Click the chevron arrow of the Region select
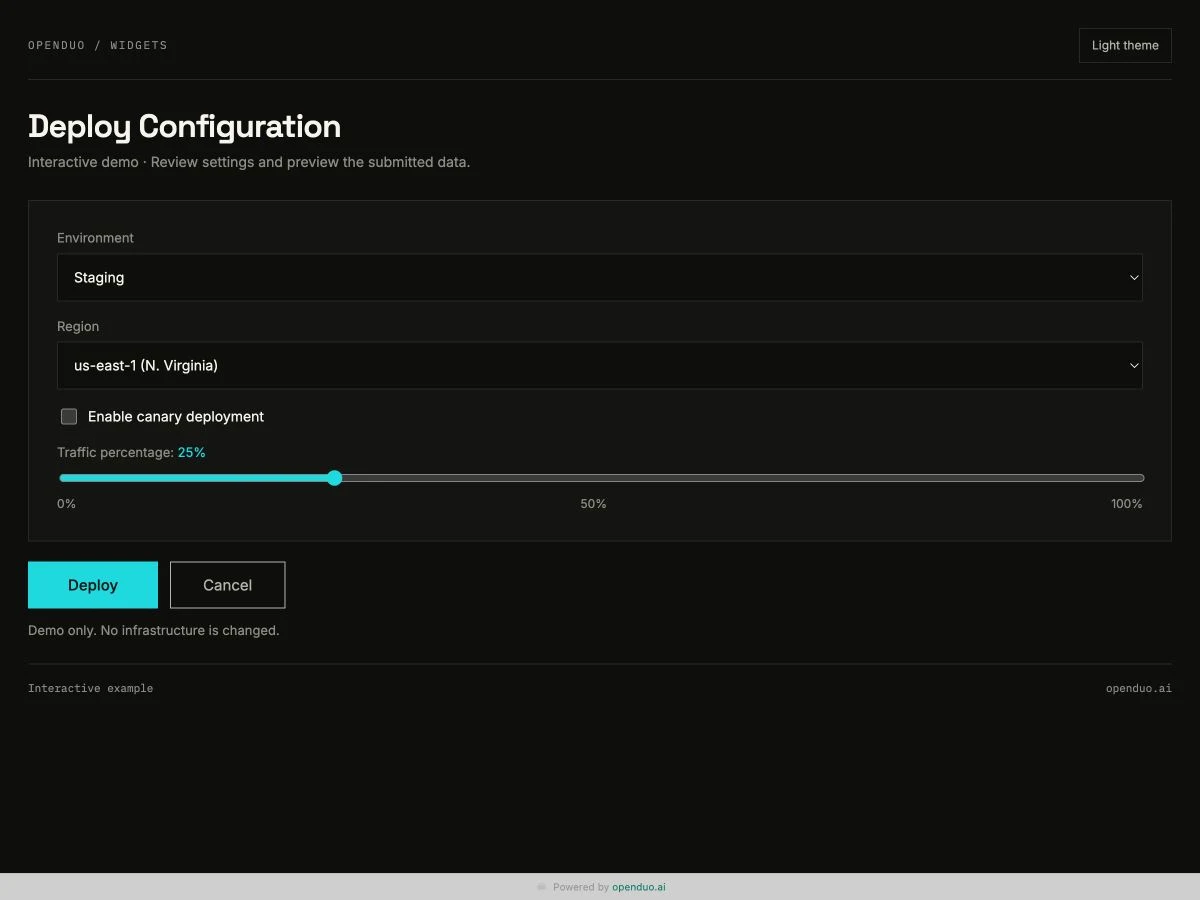Viewport: 1200px width, 900px height. coord(1134,365)
